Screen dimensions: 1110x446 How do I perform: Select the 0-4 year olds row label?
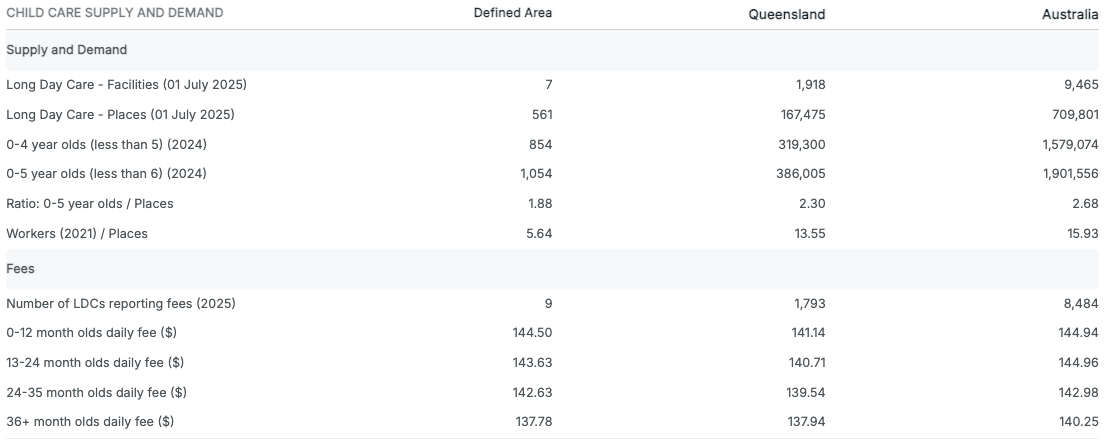107,144
